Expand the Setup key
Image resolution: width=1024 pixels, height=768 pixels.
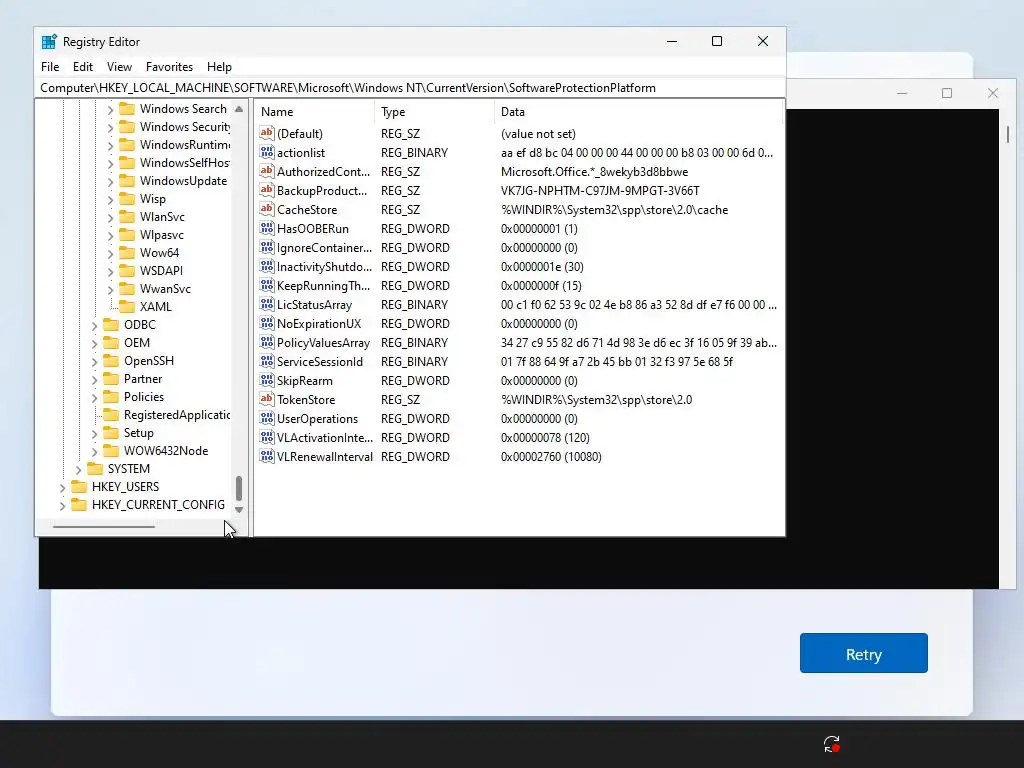tap(94, 433)
